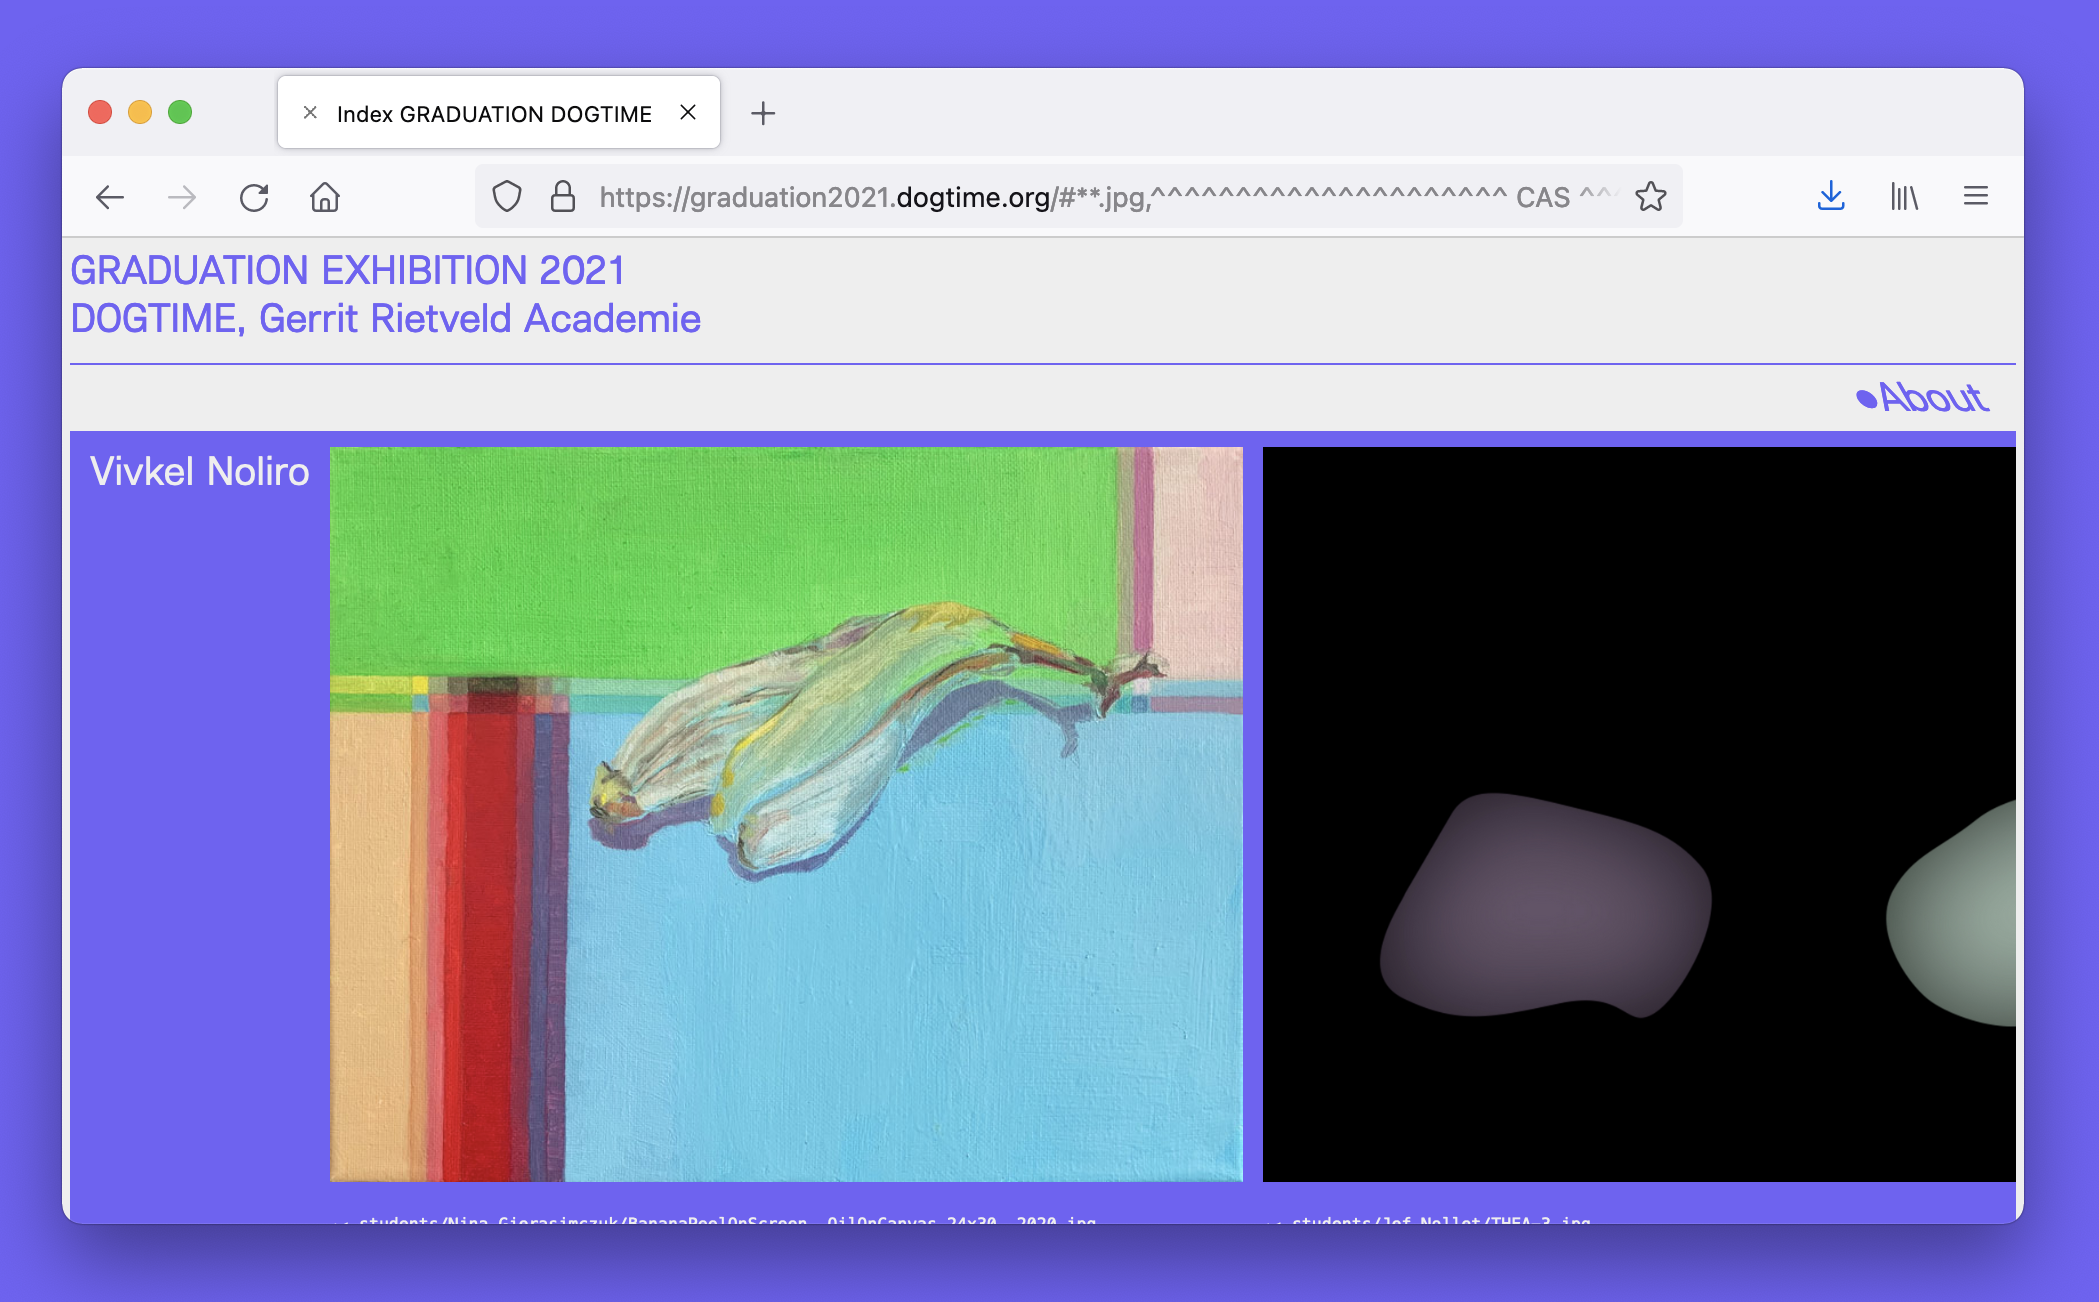Click the site security padlock icon
Screen dimensions: 2099x1302
(x=563, y=197)
